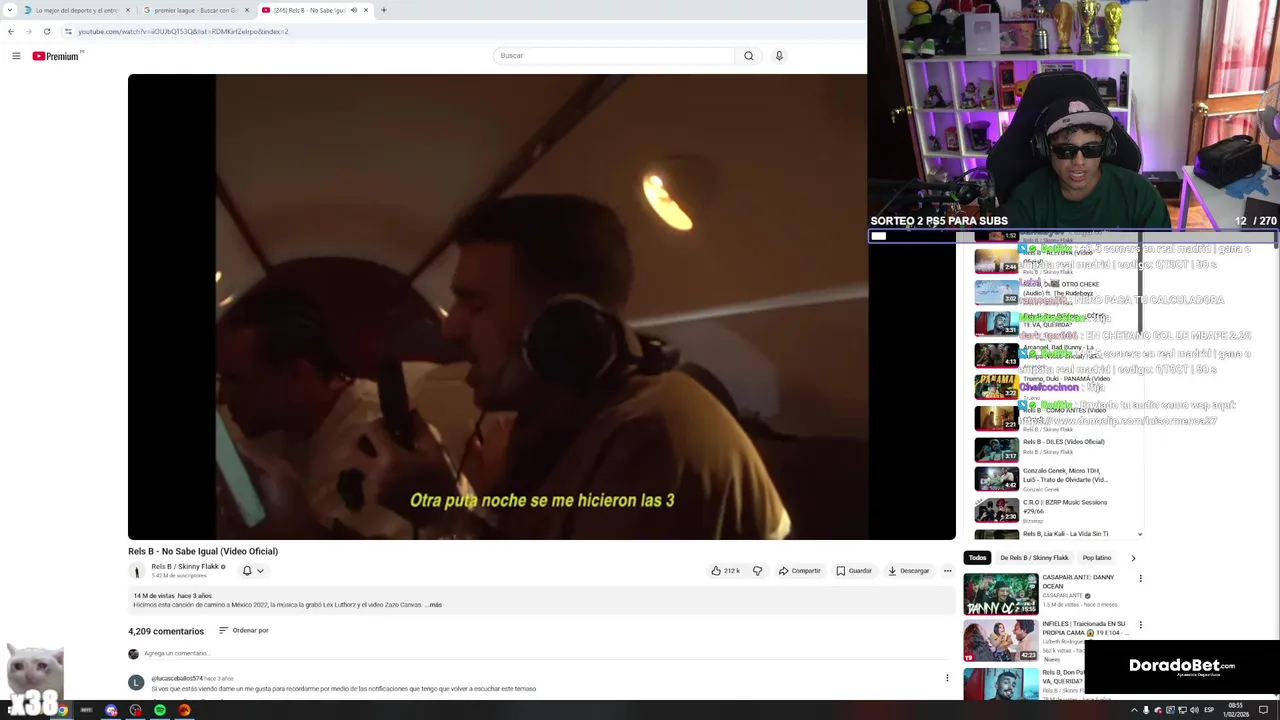Open the taskbar clock showing 08:55
The image size is (1280, 720).
(x=1236, y=710)
